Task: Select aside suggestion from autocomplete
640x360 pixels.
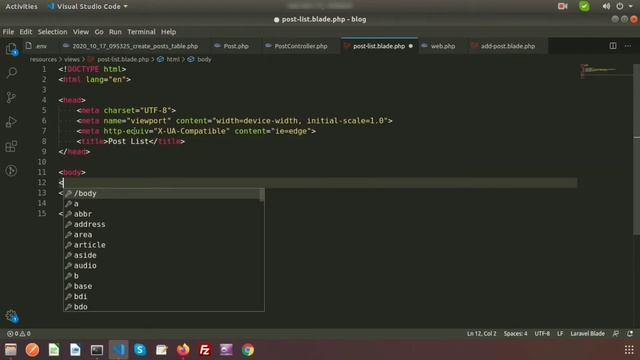Action: pyautogui.click(x=164, y=256)
